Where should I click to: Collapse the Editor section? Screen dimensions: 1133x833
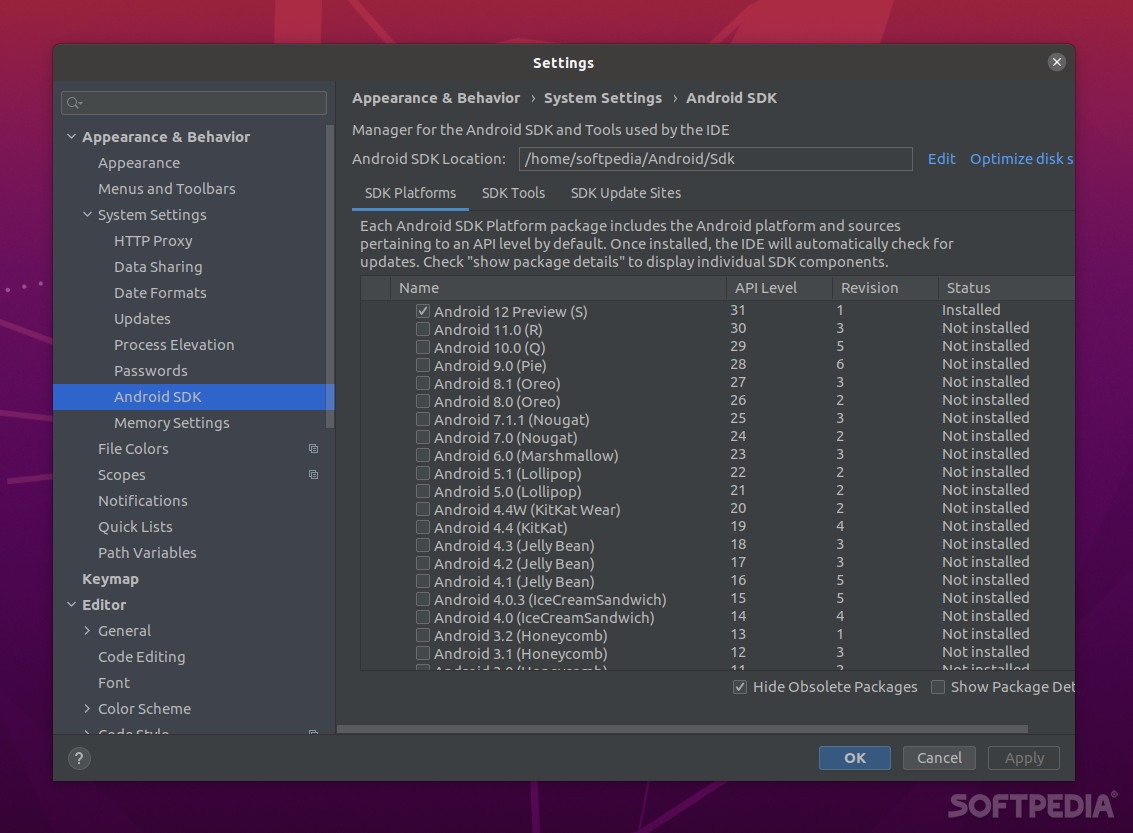pos(72,605)
